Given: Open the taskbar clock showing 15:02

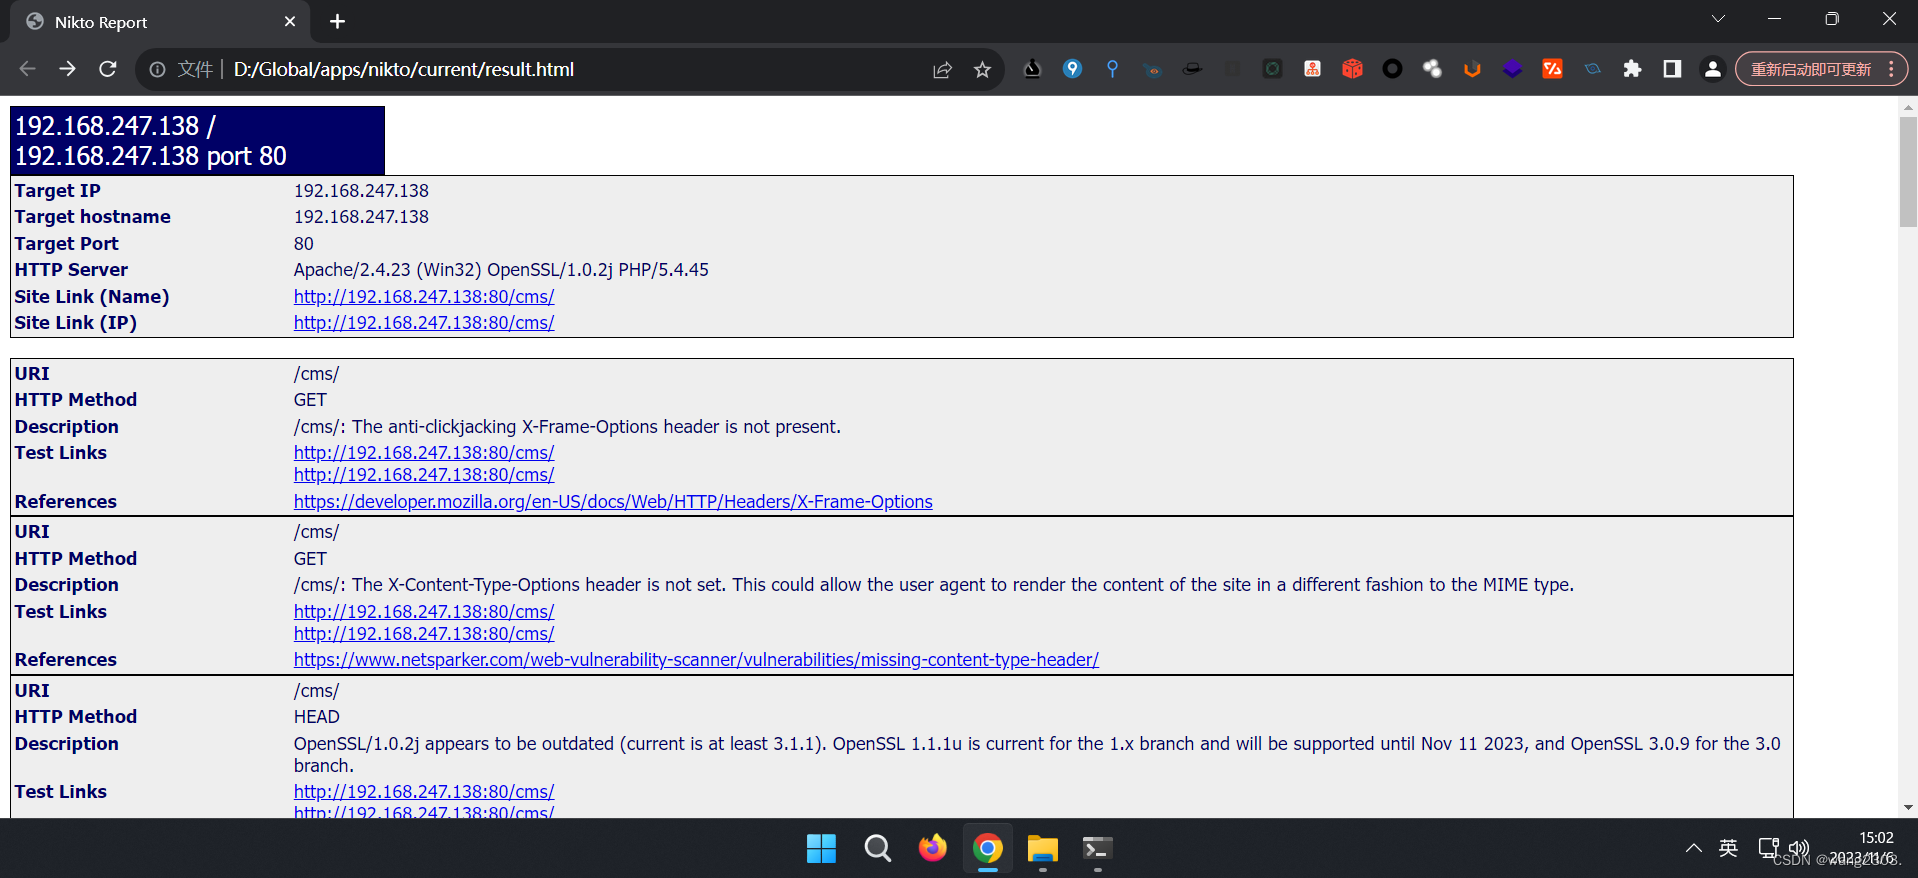Looking at the screenshot, I should [x=1864, y=848].
